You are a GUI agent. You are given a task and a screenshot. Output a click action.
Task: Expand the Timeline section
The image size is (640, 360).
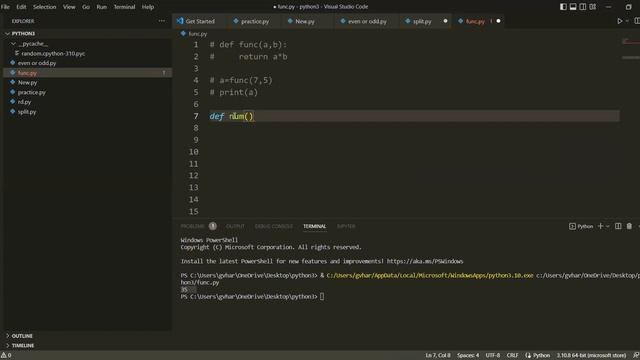23,346
